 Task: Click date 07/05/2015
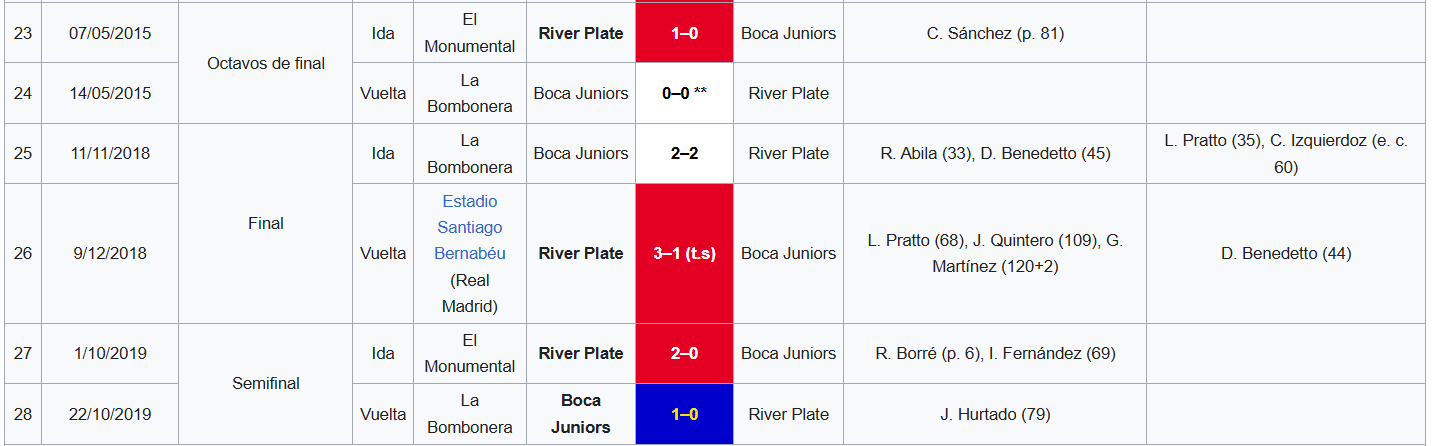pyautogui.click(x=110, y=33)
